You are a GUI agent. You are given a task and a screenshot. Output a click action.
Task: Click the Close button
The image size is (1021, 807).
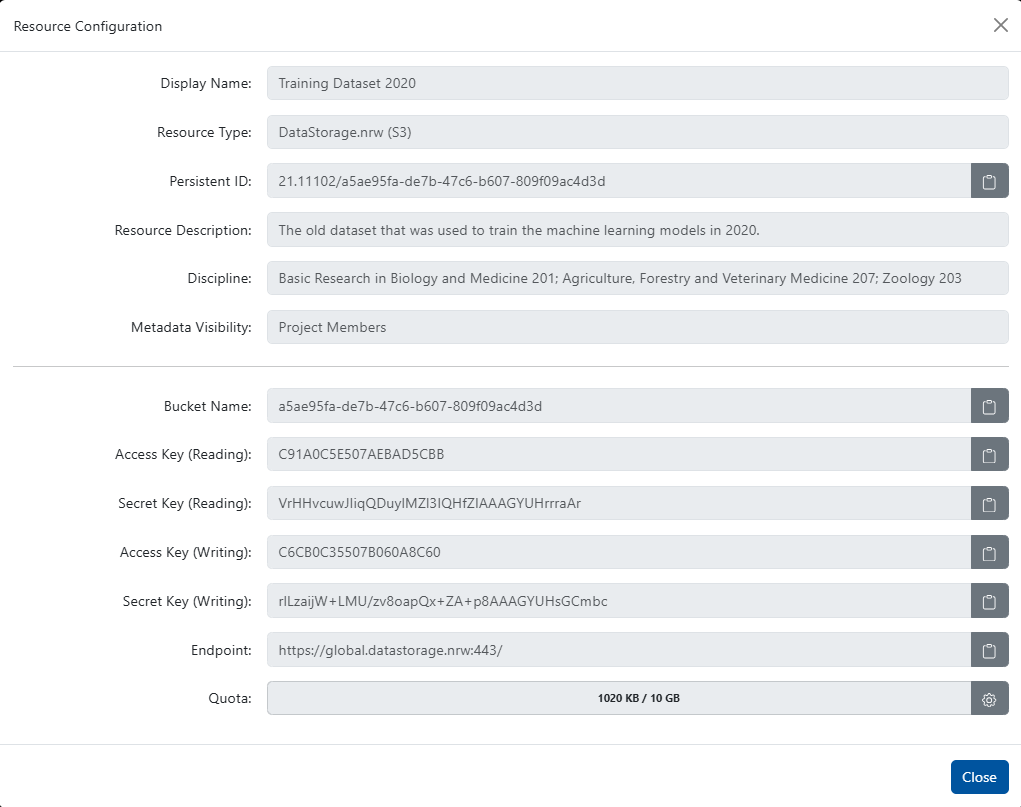979,777
